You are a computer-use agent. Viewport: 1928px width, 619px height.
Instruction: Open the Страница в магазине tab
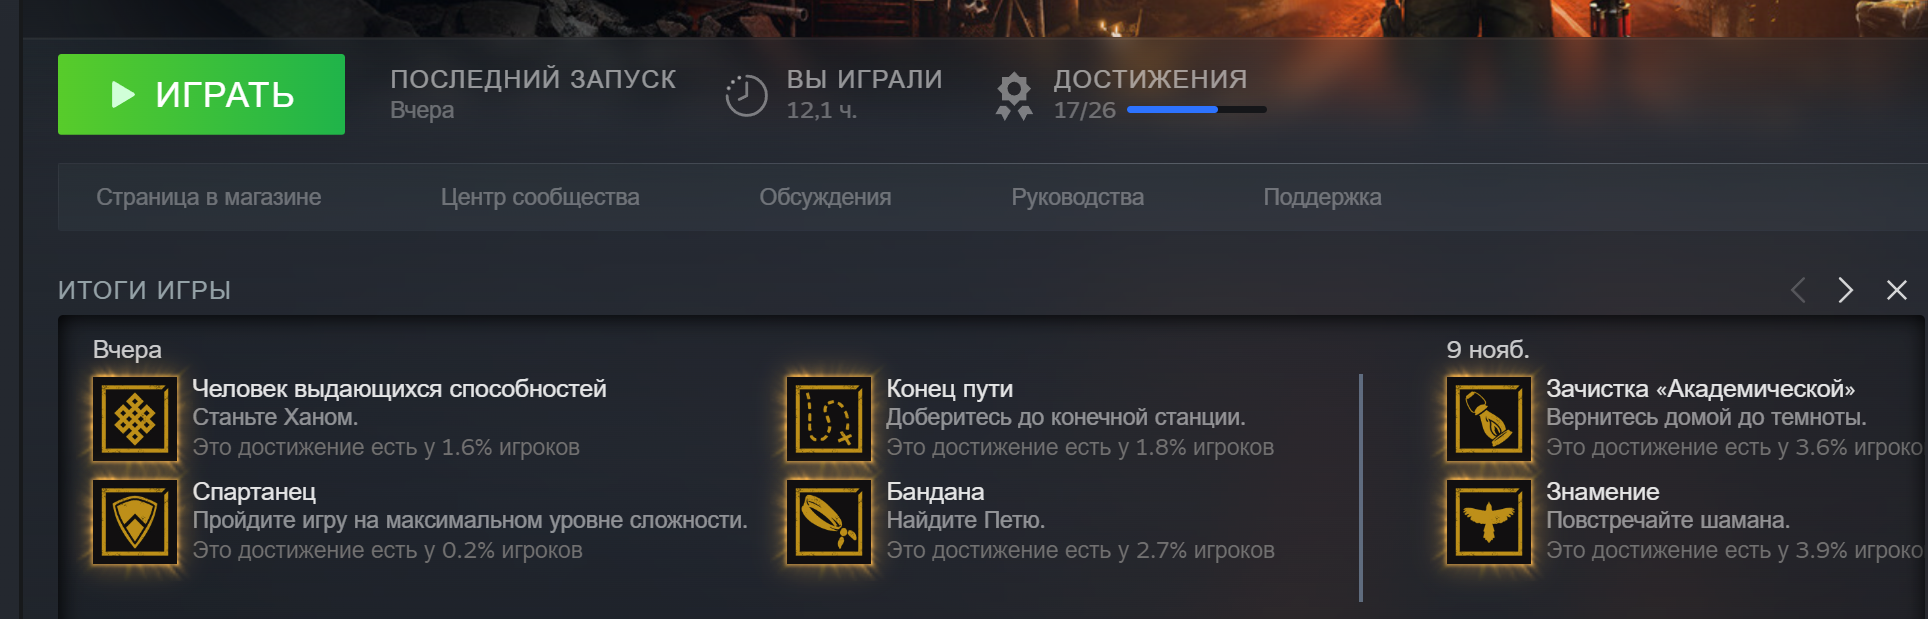[208, 197]
